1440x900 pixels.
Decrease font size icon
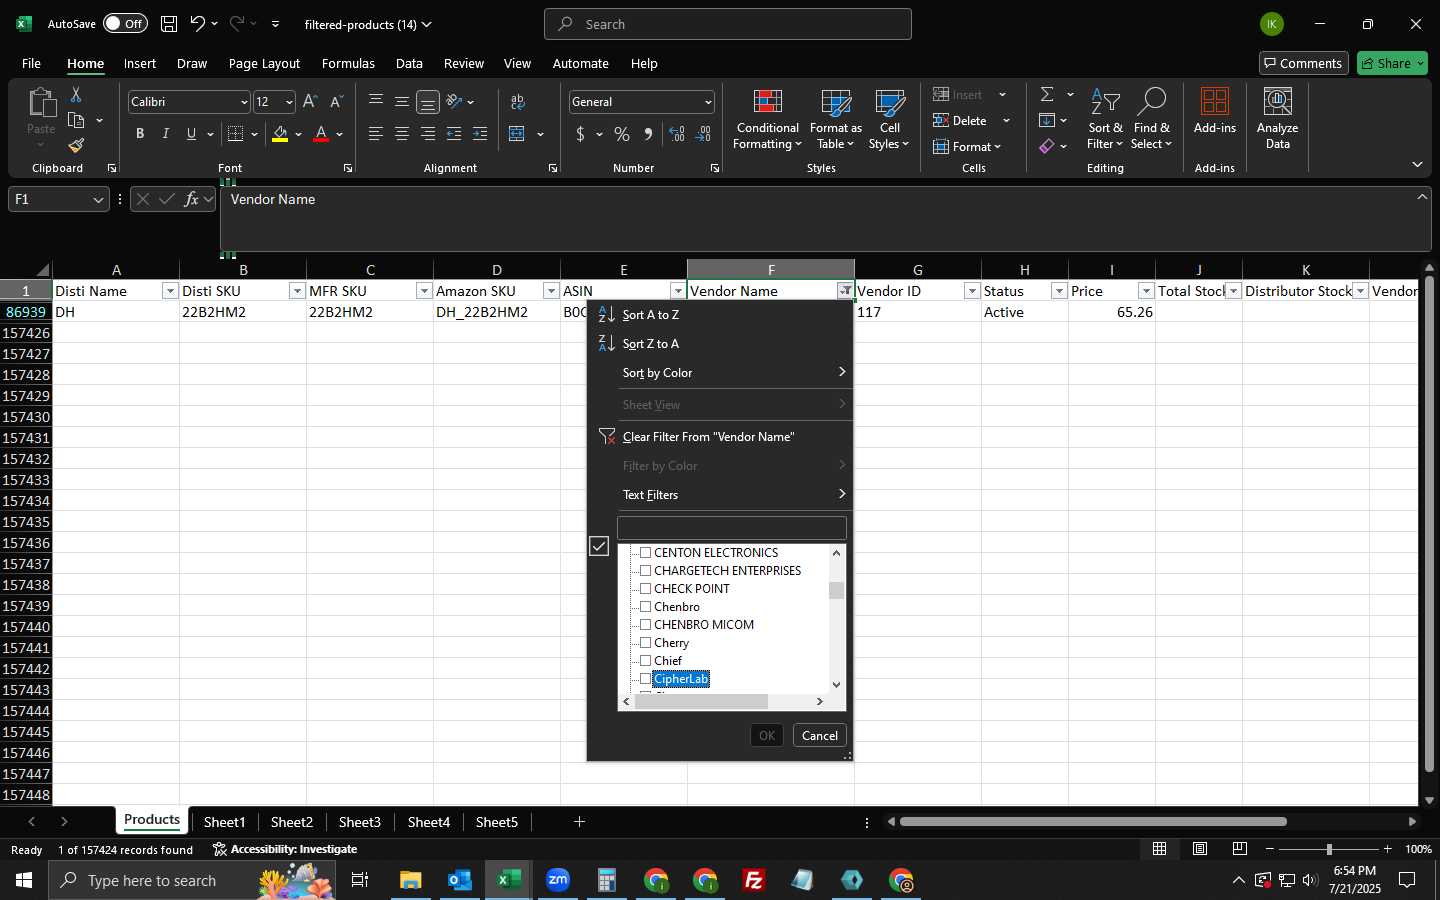[x=336, y=102]
